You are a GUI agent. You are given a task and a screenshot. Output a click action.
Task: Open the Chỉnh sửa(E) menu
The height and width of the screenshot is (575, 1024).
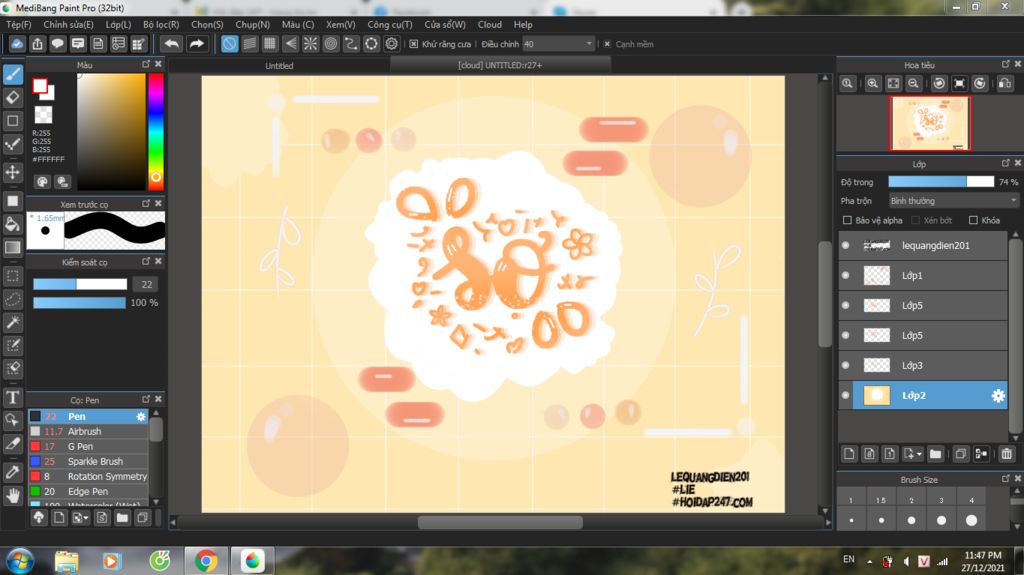(69, 24)
